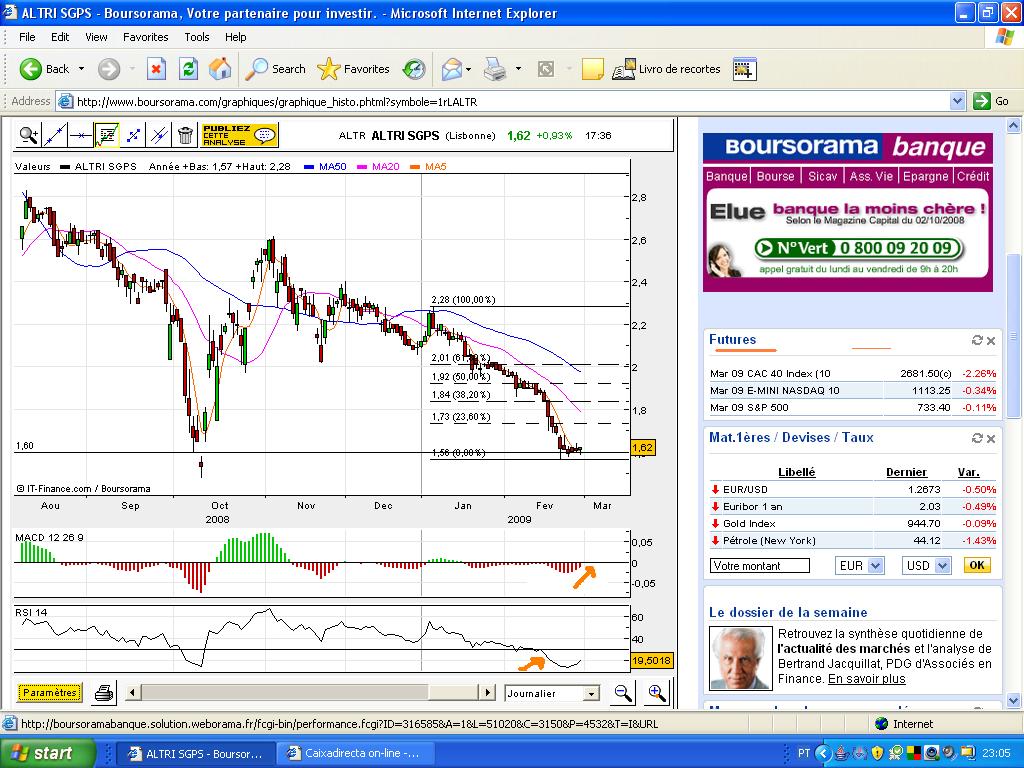Zoom out with the minus magnifier icon
This screenshot has width=1024, height=768.
click(x=623, y=693)
